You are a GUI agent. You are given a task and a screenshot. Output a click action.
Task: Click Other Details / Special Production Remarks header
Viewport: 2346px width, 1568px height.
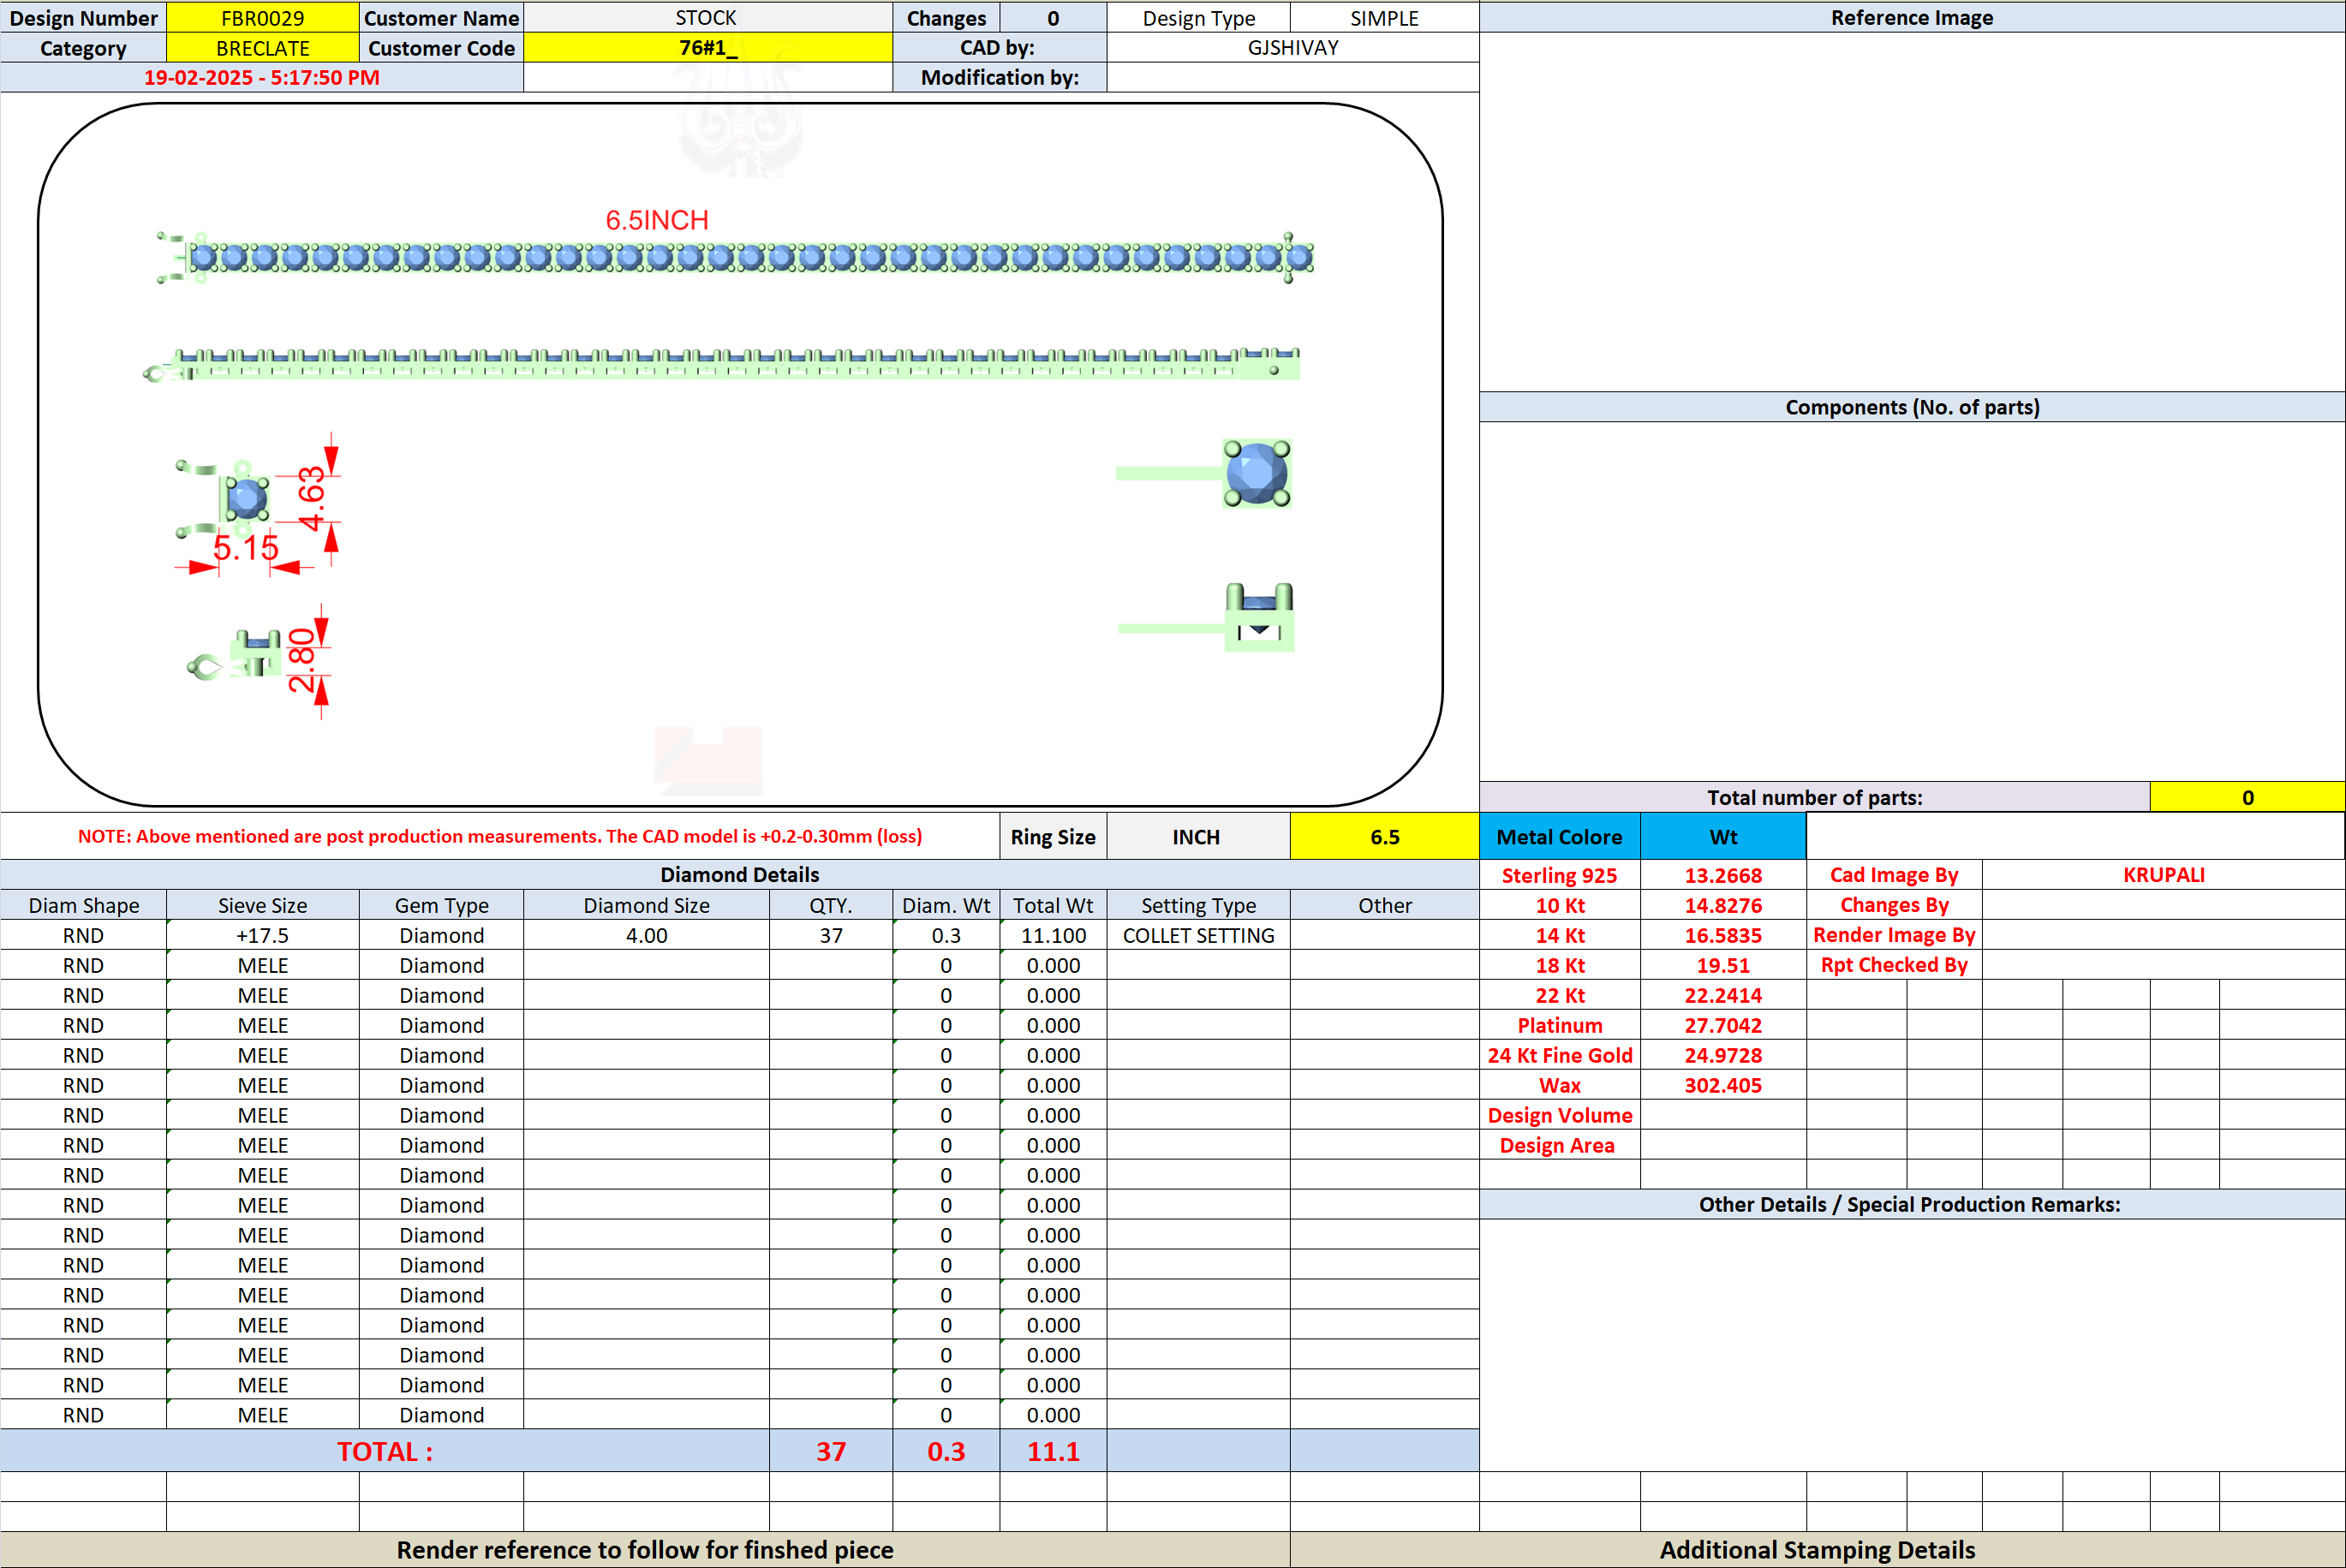coord(1912,1204)
